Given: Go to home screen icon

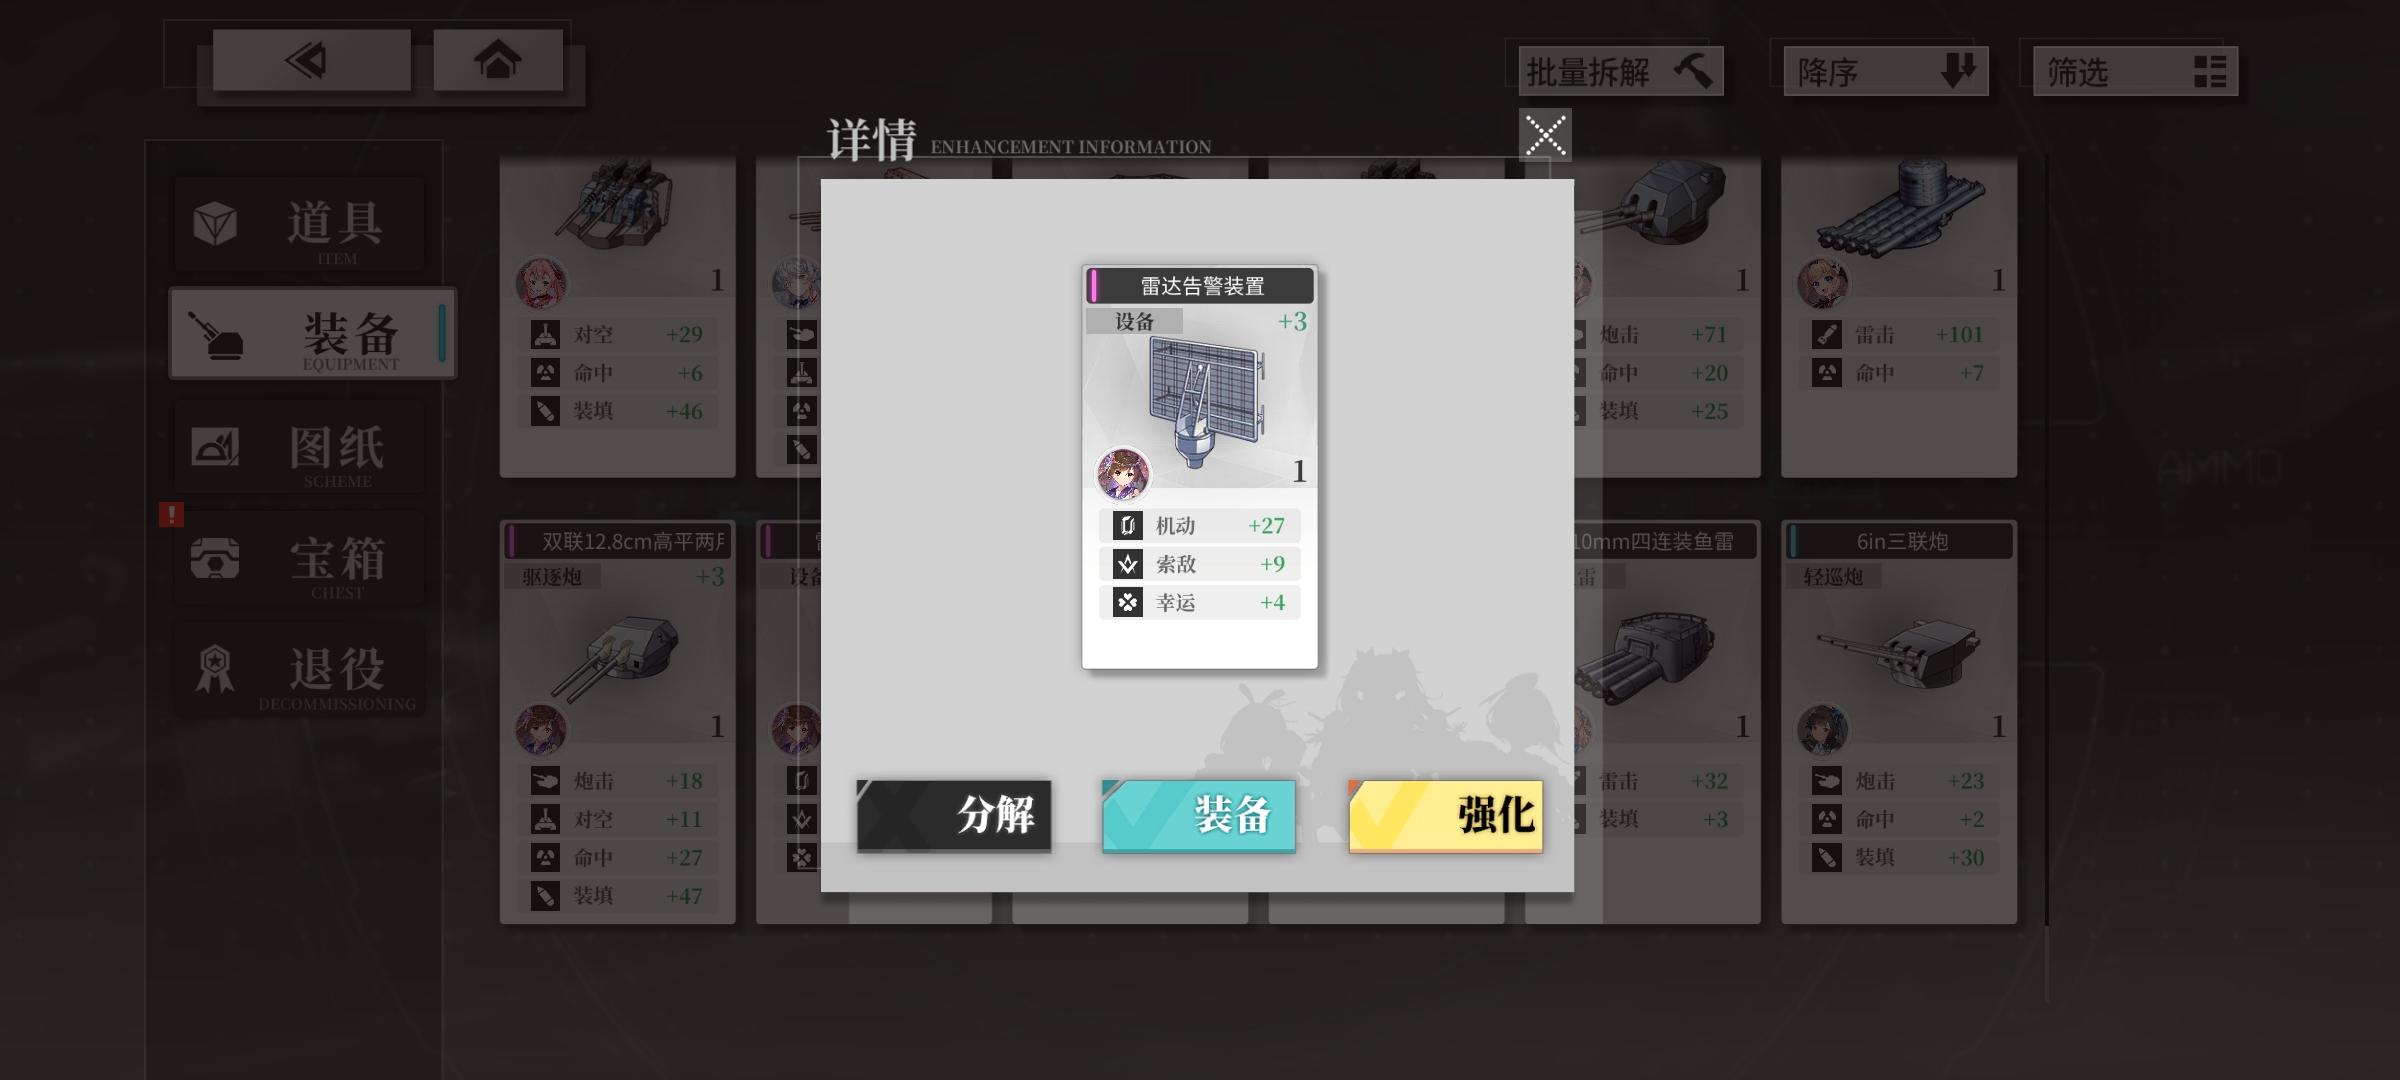Looking at the screenshot, I should coord(498,61).
